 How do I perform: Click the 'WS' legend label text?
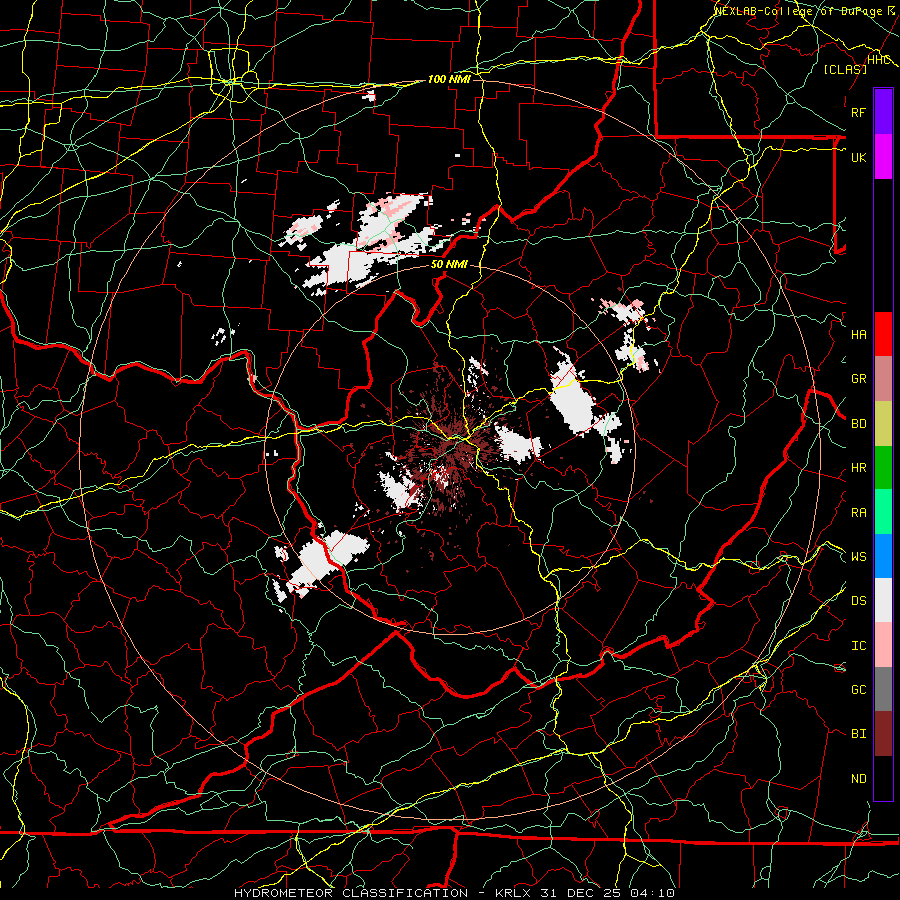859,557
